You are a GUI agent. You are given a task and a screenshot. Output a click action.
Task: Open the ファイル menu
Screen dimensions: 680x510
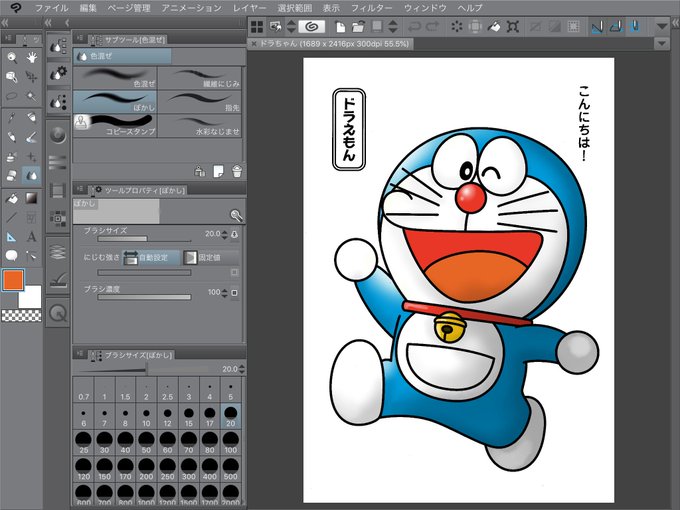point(52,8)
